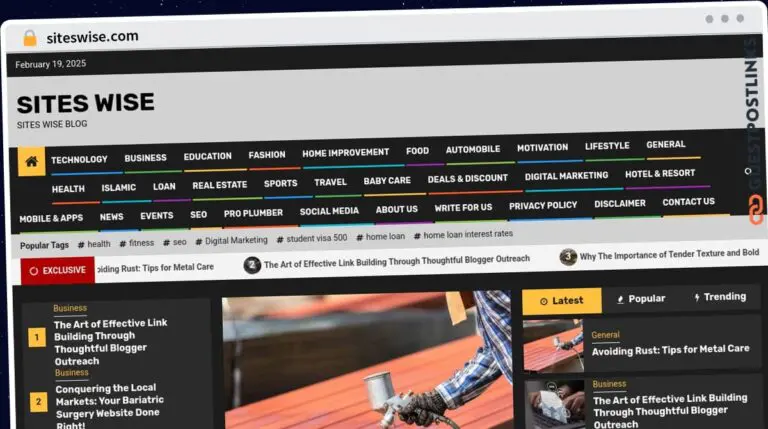Click the yellow number 1 post badge
Viewport: 768px width, 429px height.
coord(37,338)
